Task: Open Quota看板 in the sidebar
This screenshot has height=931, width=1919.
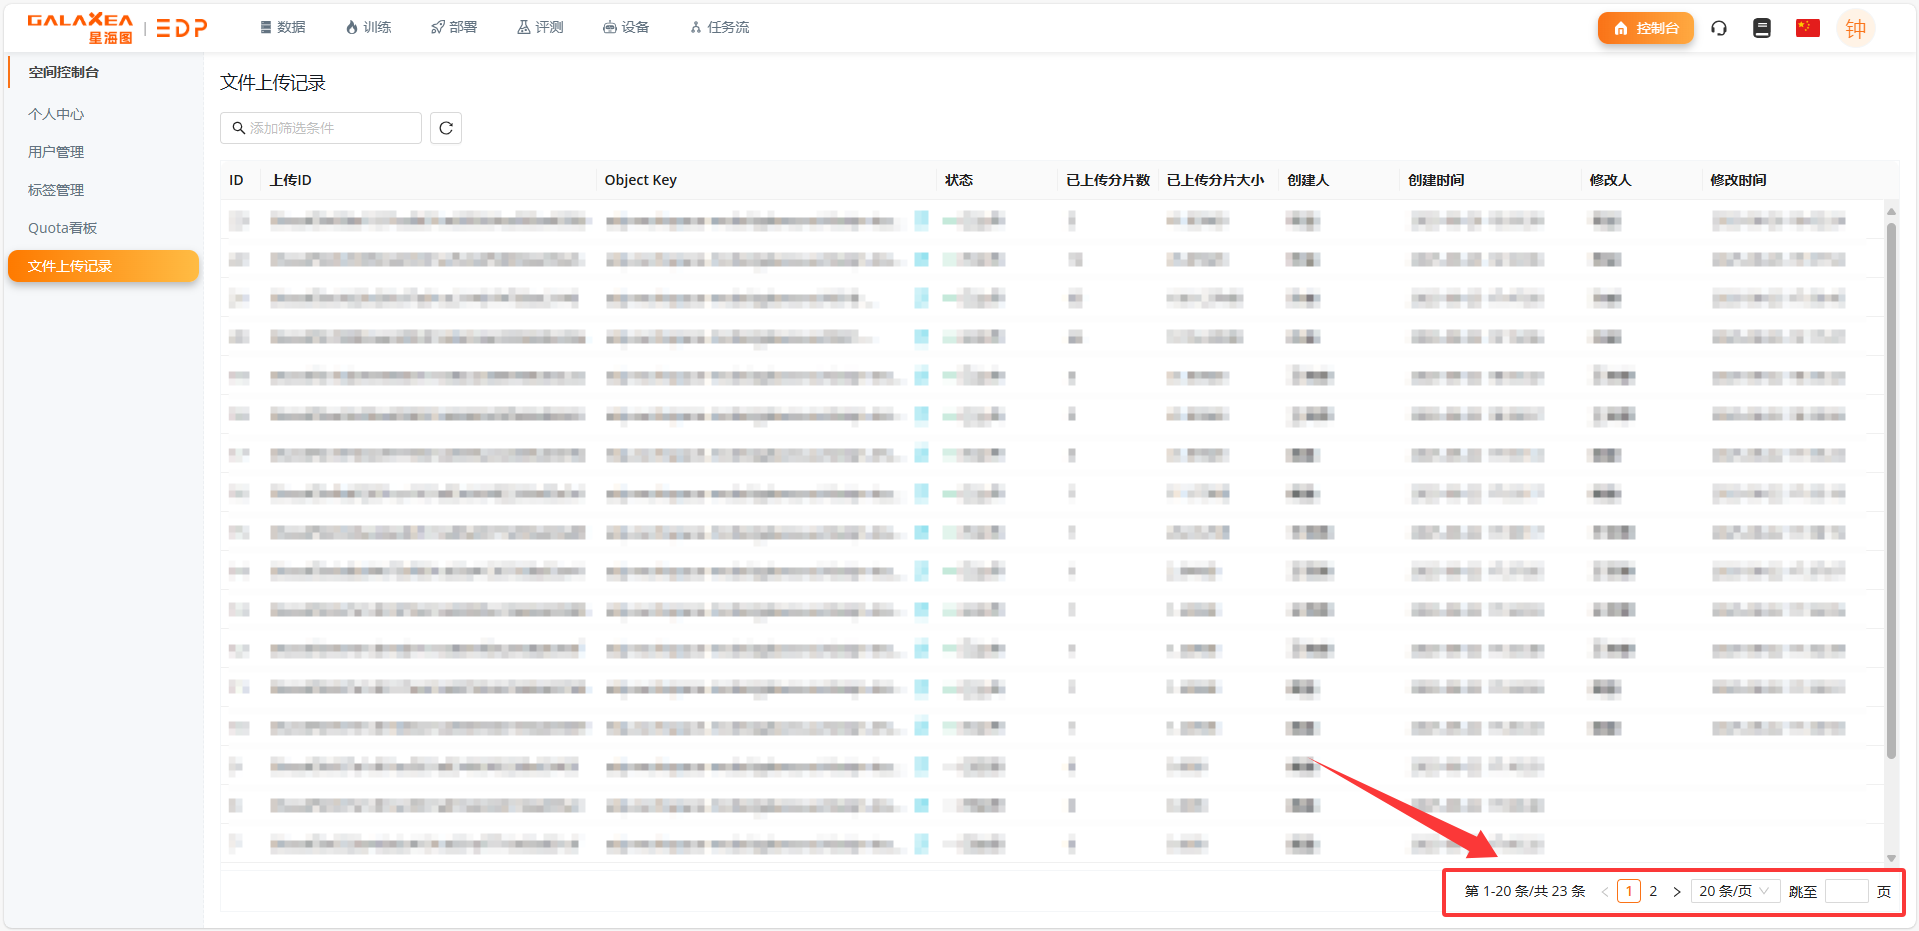Action: click(x=62, y=228)
